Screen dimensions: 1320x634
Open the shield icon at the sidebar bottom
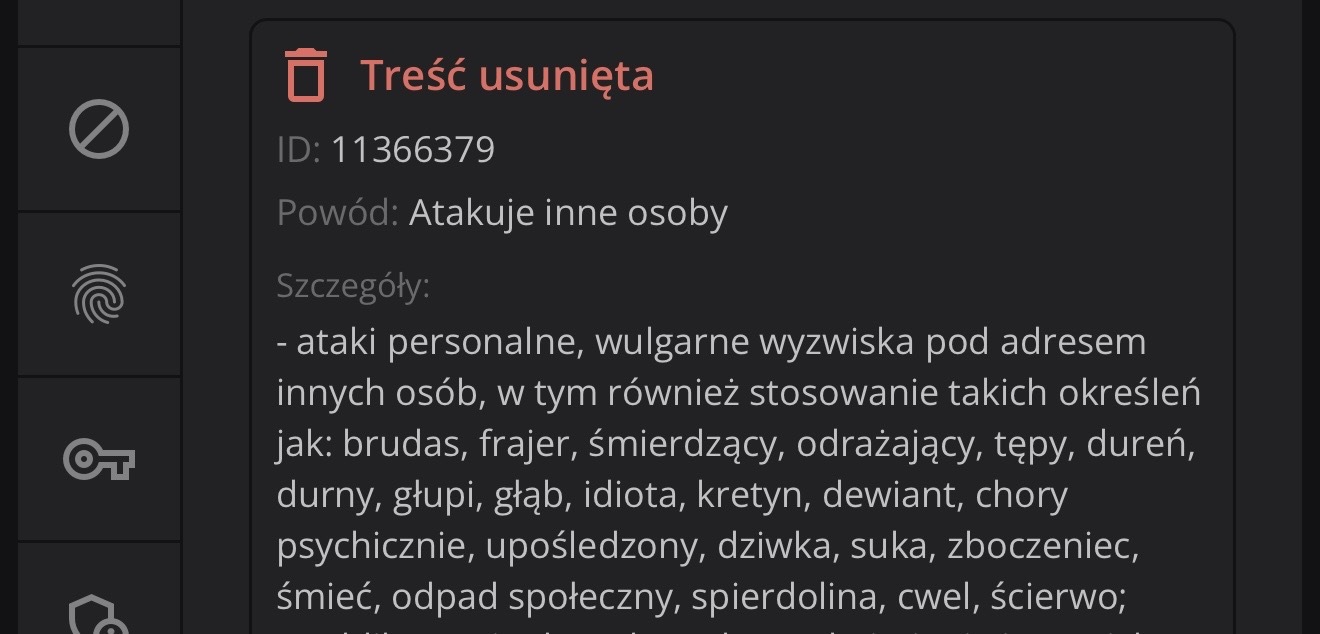[x=99, y=612]
